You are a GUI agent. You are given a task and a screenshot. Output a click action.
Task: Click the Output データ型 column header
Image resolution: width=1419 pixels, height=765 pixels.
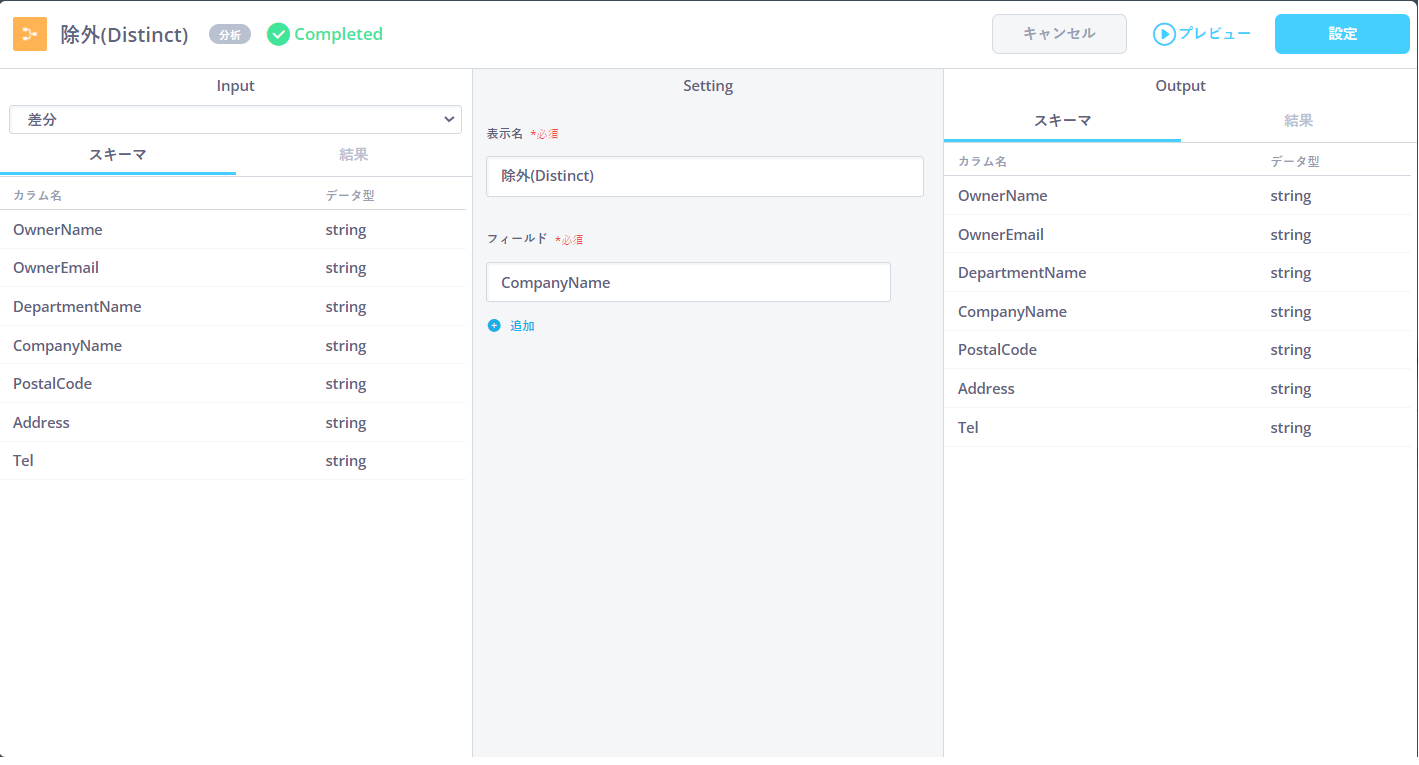click(1295, 161)
